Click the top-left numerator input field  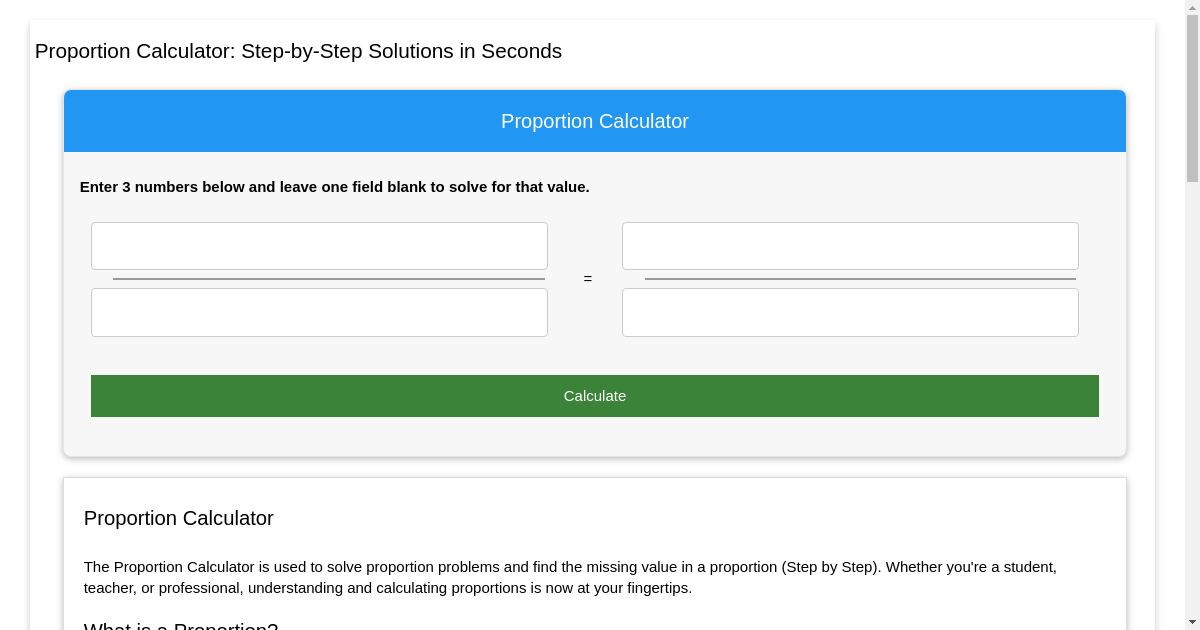319,245
